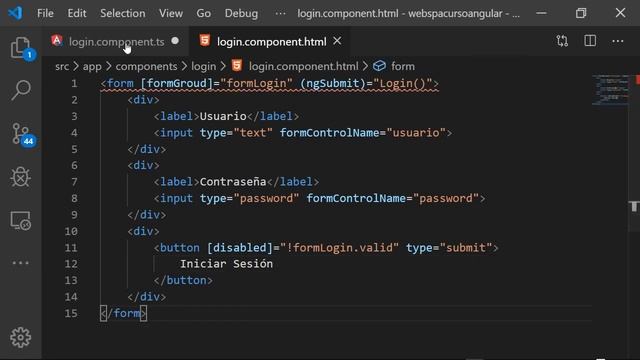The height and width of the screenshot is (360, 640).
Task: Click the src breadcrumb segment
Action: (62, 66)
